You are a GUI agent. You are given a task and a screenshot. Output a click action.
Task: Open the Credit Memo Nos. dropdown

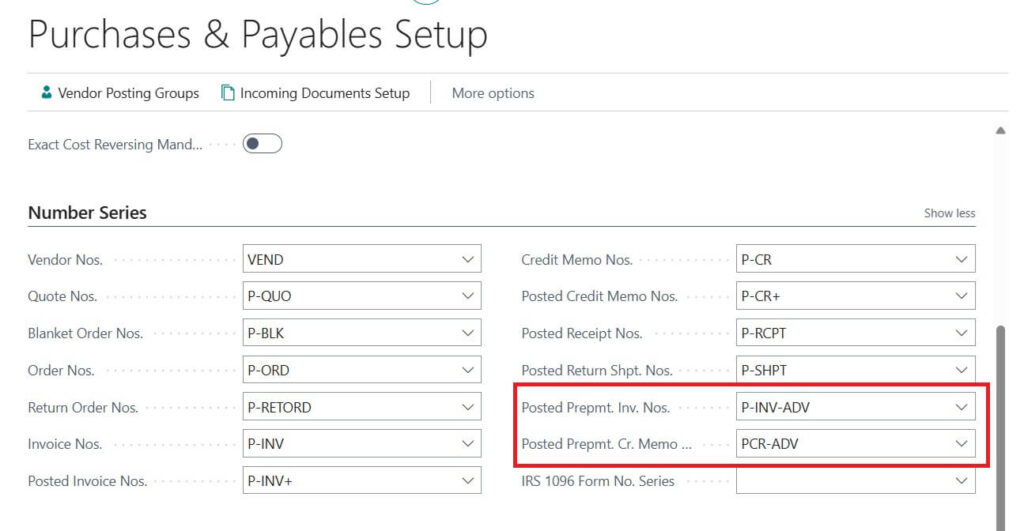click(x=961, y=260)
